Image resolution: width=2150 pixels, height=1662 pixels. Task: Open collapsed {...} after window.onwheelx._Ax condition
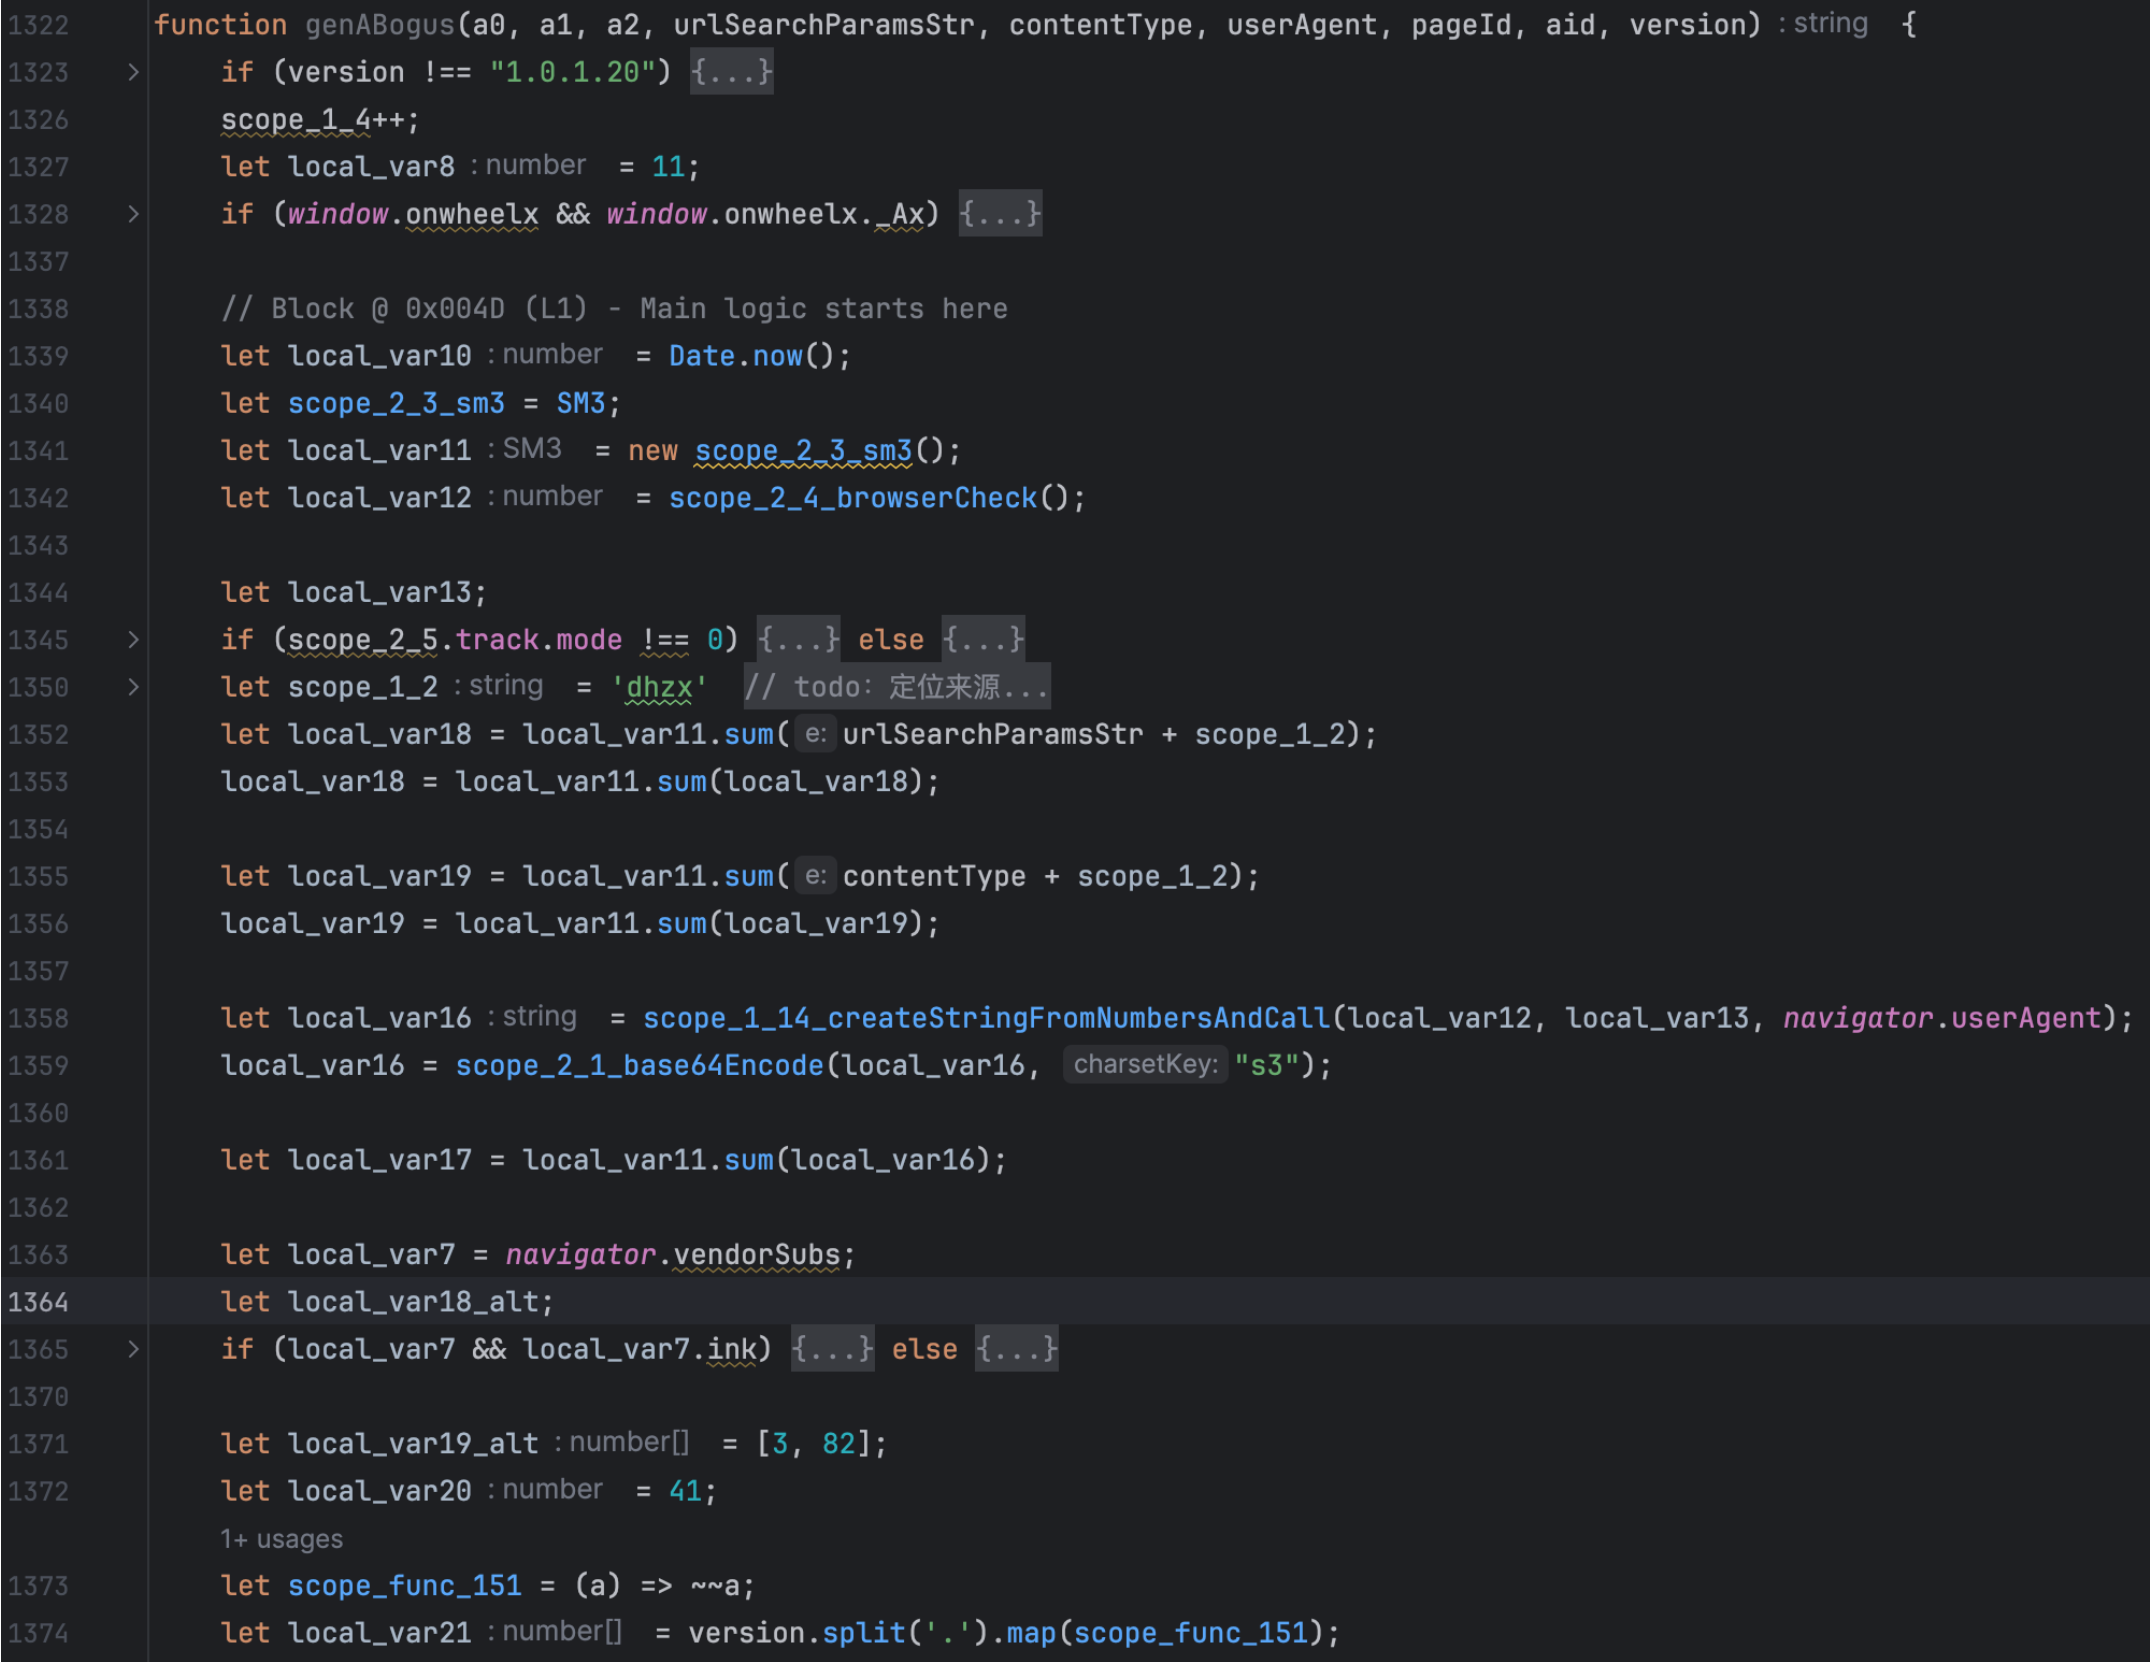(x=1000, y=214)
